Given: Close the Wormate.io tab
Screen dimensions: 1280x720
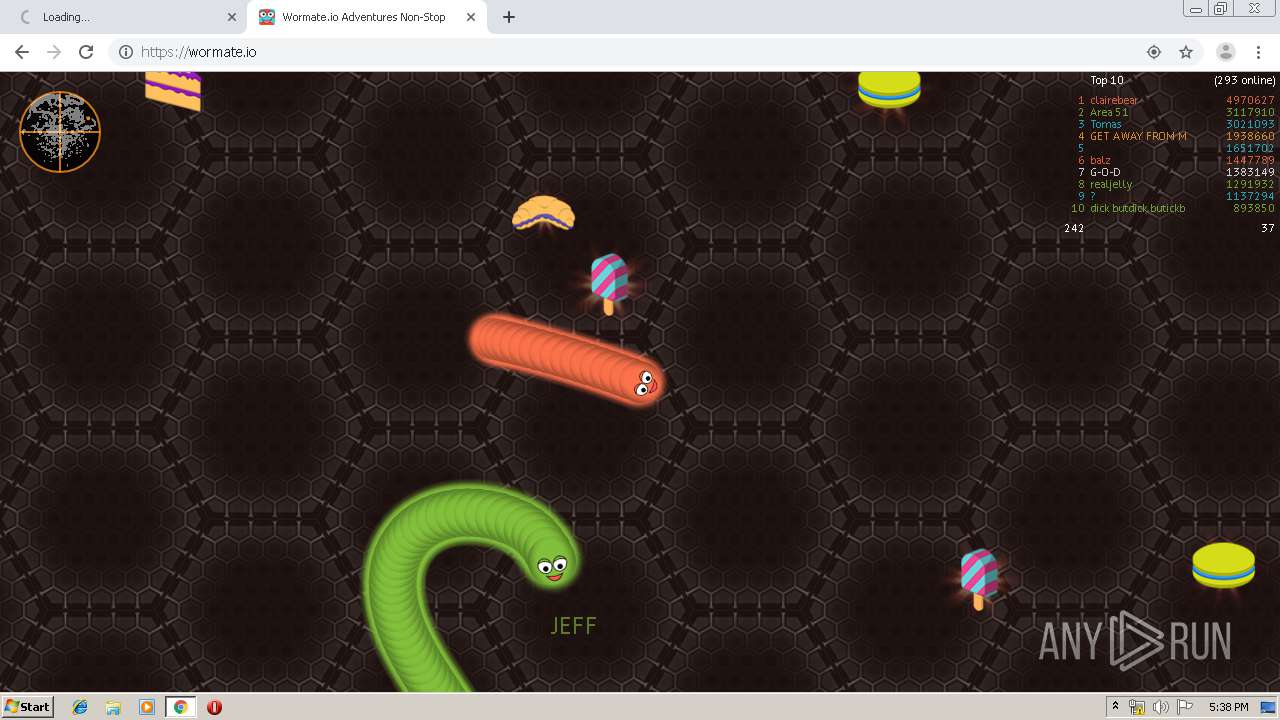Looking at the screenshot, I should coord(470,17).
